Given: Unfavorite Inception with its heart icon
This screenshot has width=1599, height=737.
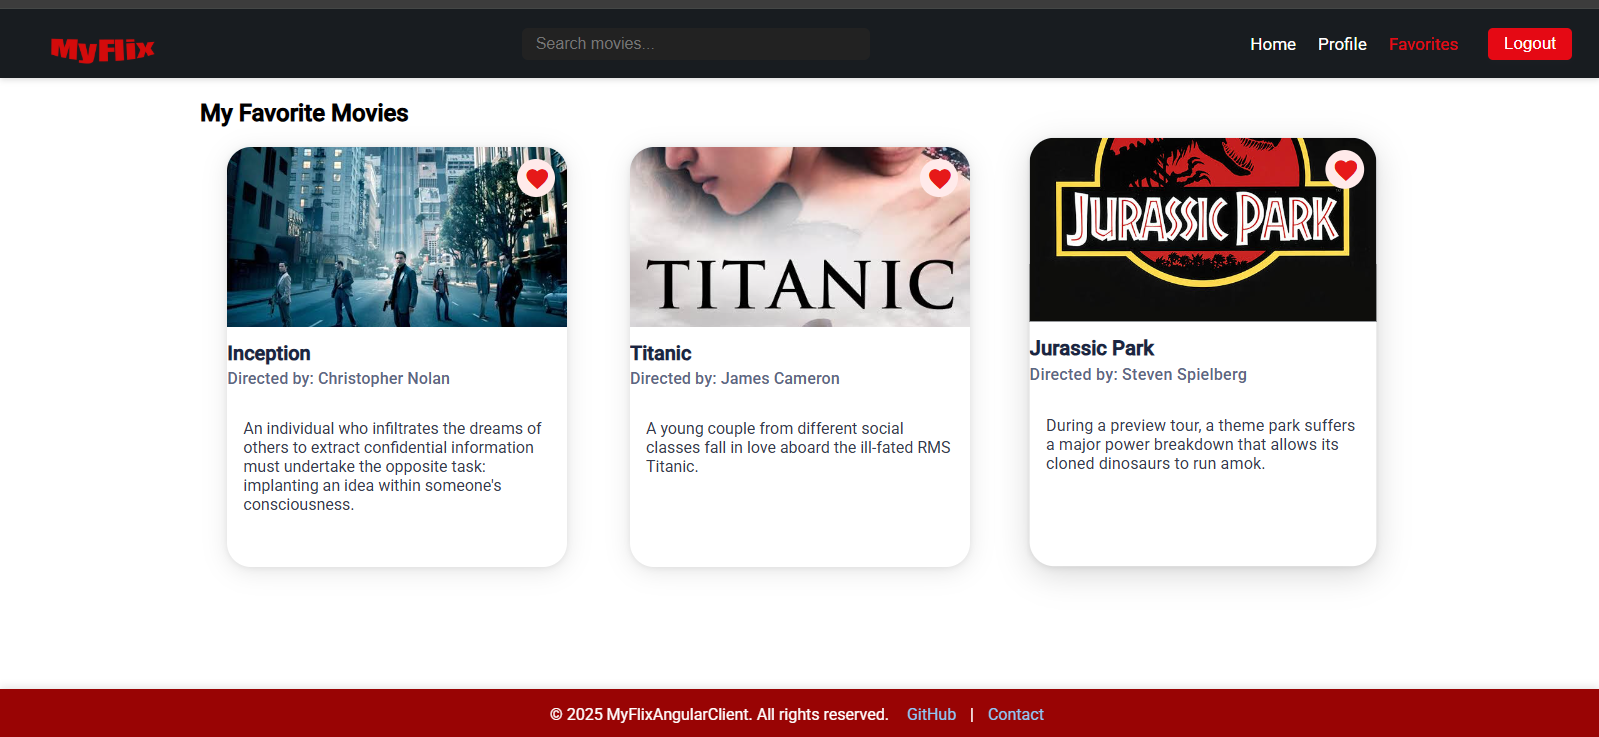Looking at the screenshot, I should pos(537,178).
